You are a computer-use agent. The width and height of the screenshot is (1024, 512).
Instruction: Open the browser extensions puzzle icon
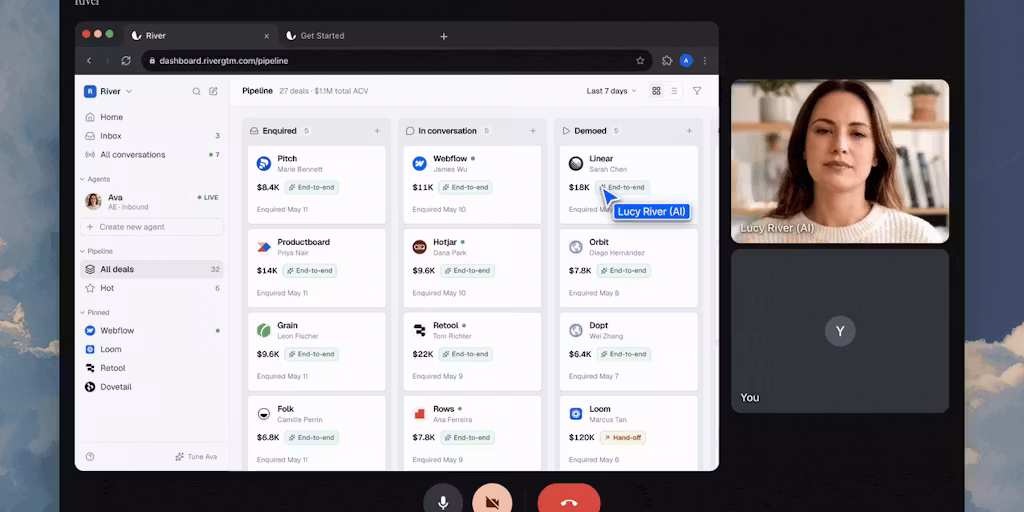(667, 61)
